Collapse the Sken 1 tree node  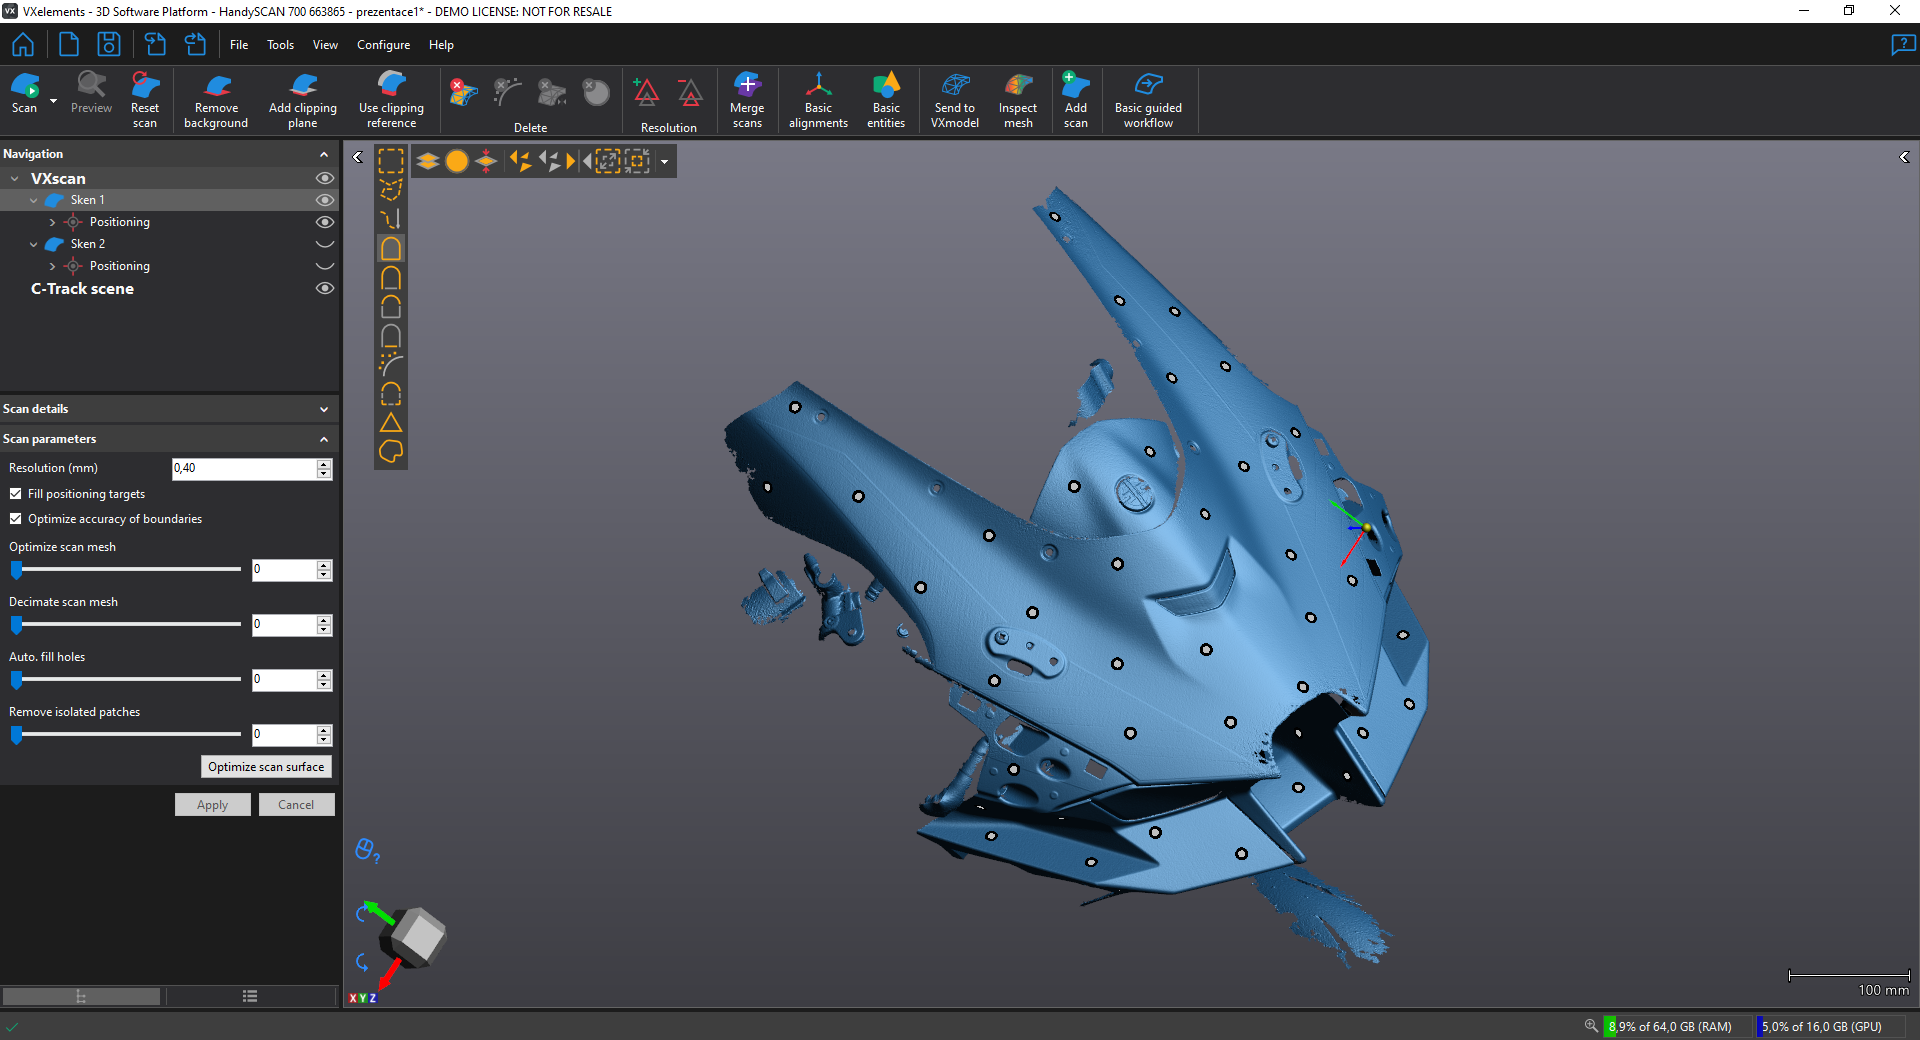point(34,200)
